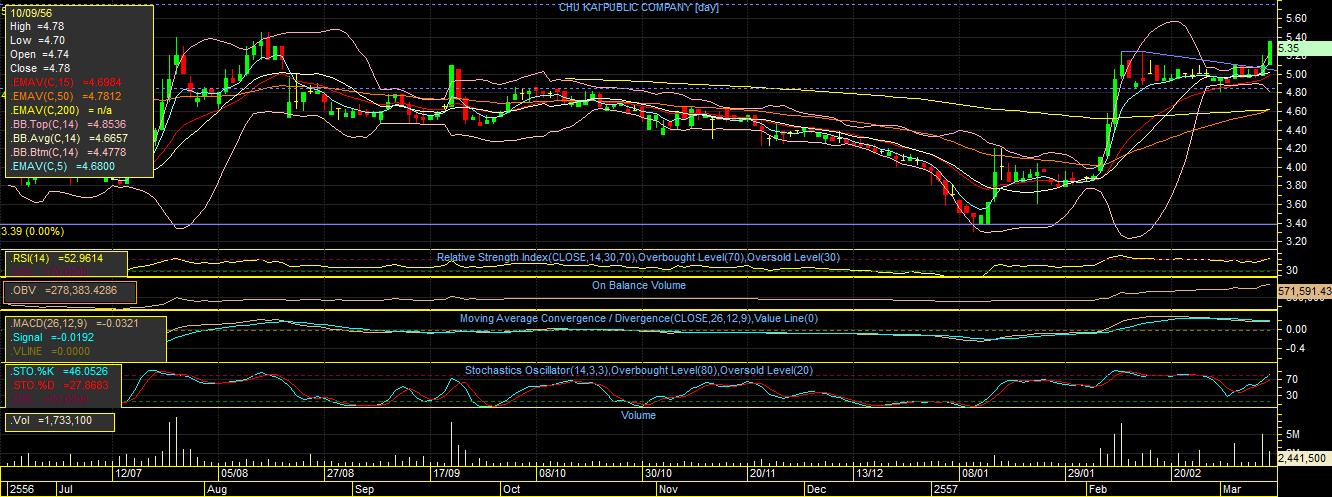Click the Mar month label
The height and width of the screenshot is (497, 1332).
tap(1232, 490)
